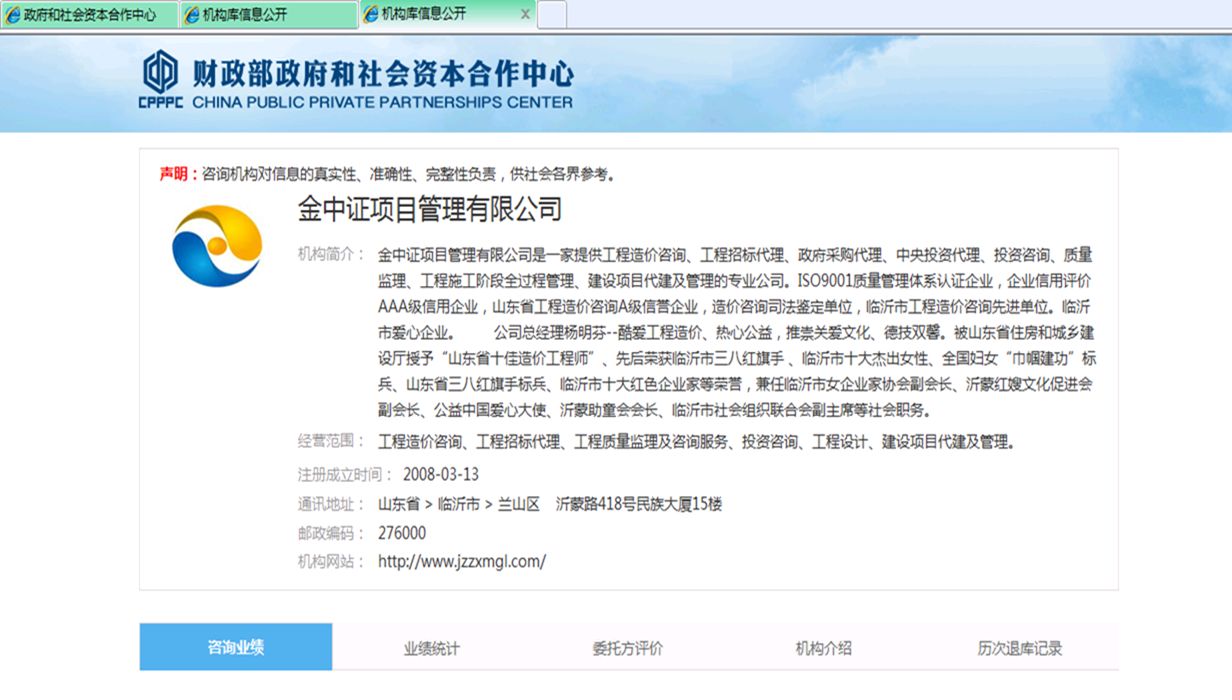The image size is (1232, 700).
Task: Click the street address 沂蒙路418号民族大厦15楼
Action: click(639, 504)
